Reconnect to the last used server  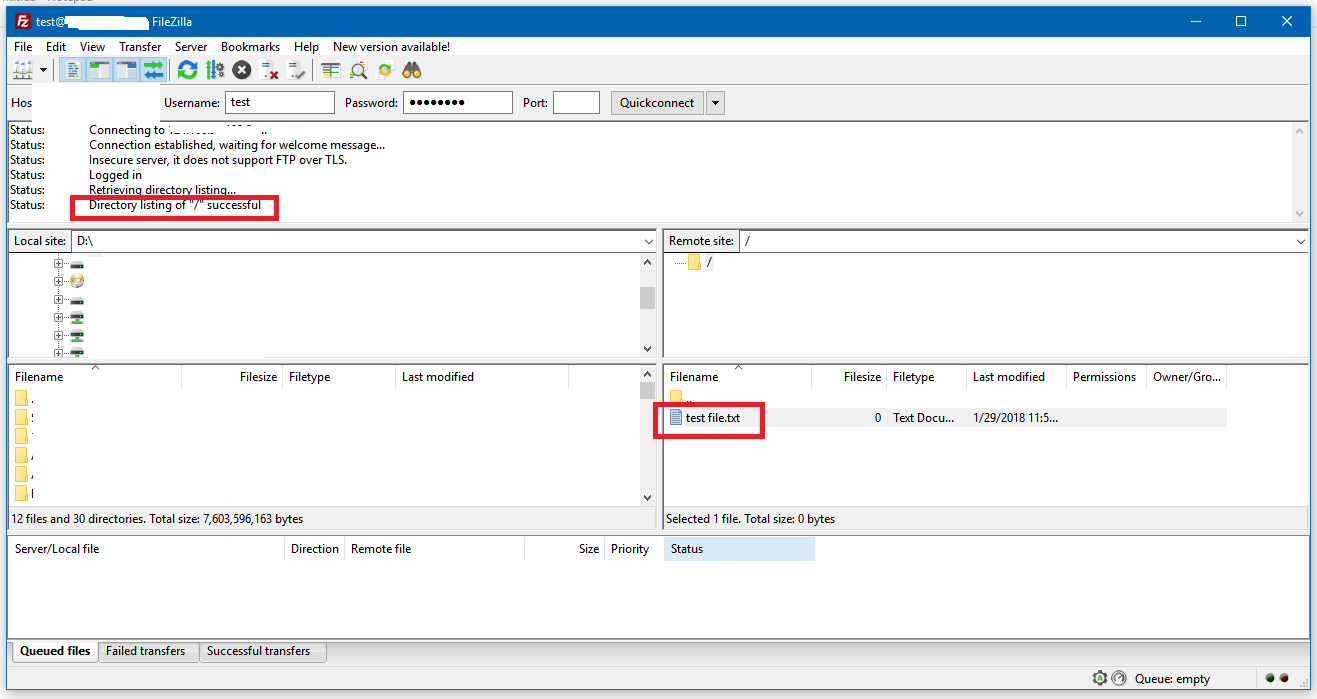tap(296, 70)
